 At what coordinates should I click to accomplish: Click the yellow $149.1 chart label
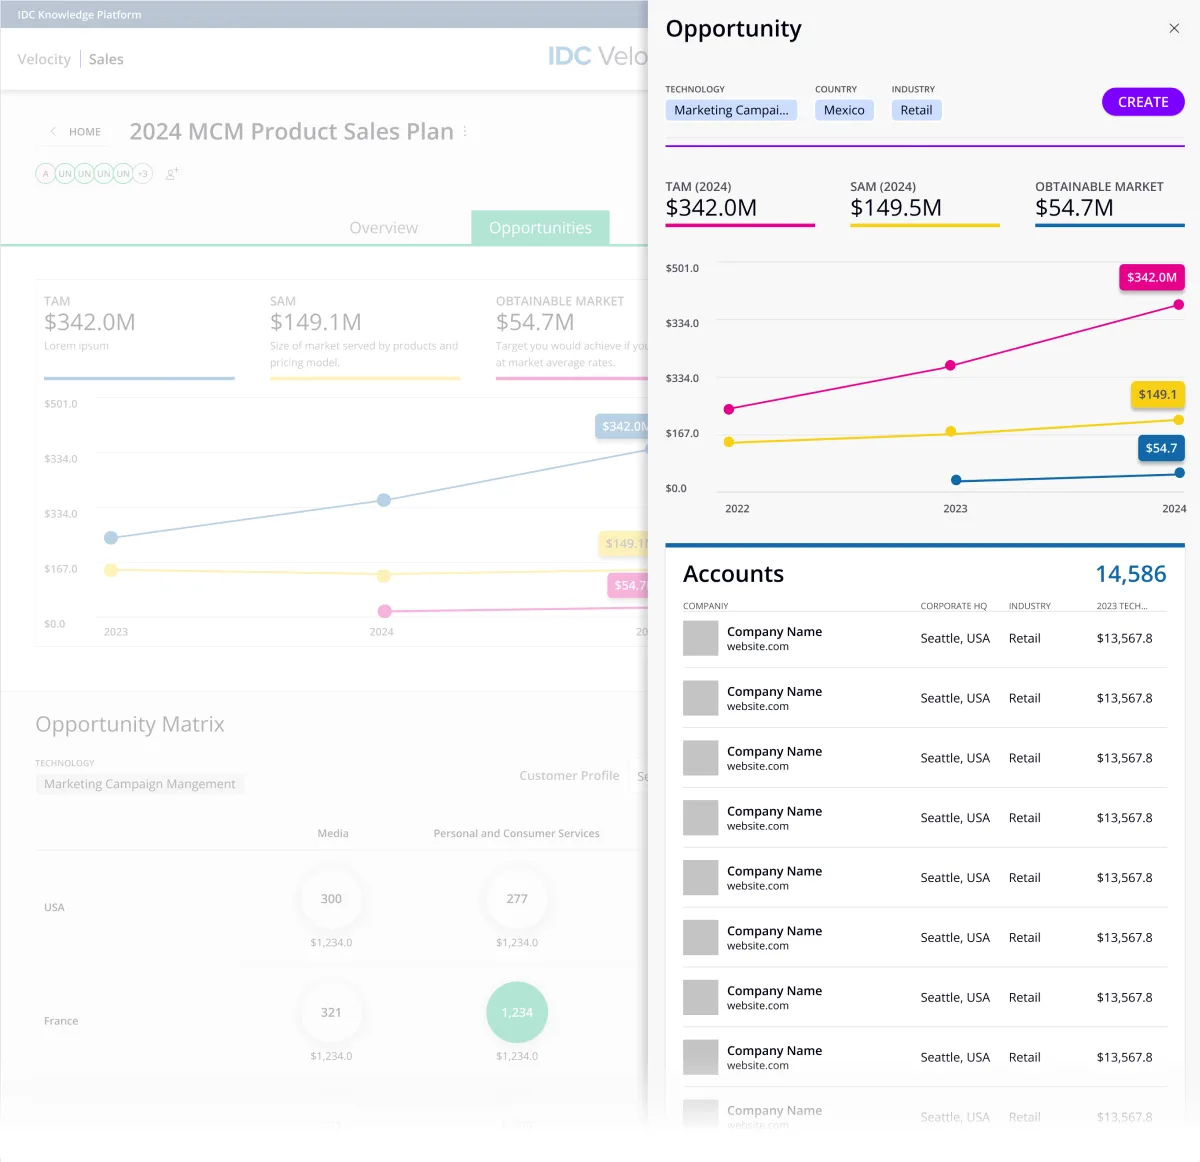tap(1157, 395)
